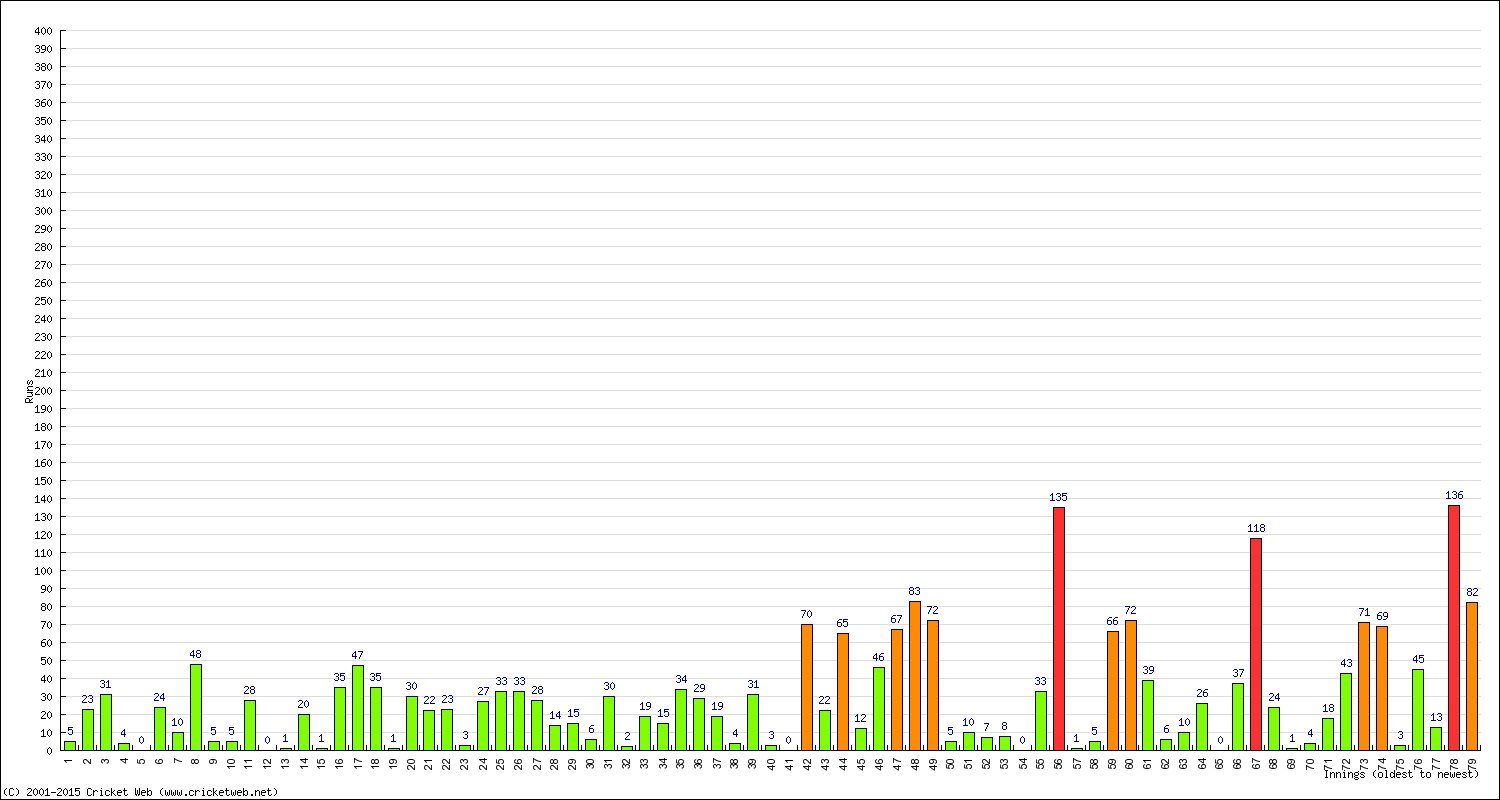Click the value label "12"
The height and width of the screenshot is (800, 1500).
point(861,718)
